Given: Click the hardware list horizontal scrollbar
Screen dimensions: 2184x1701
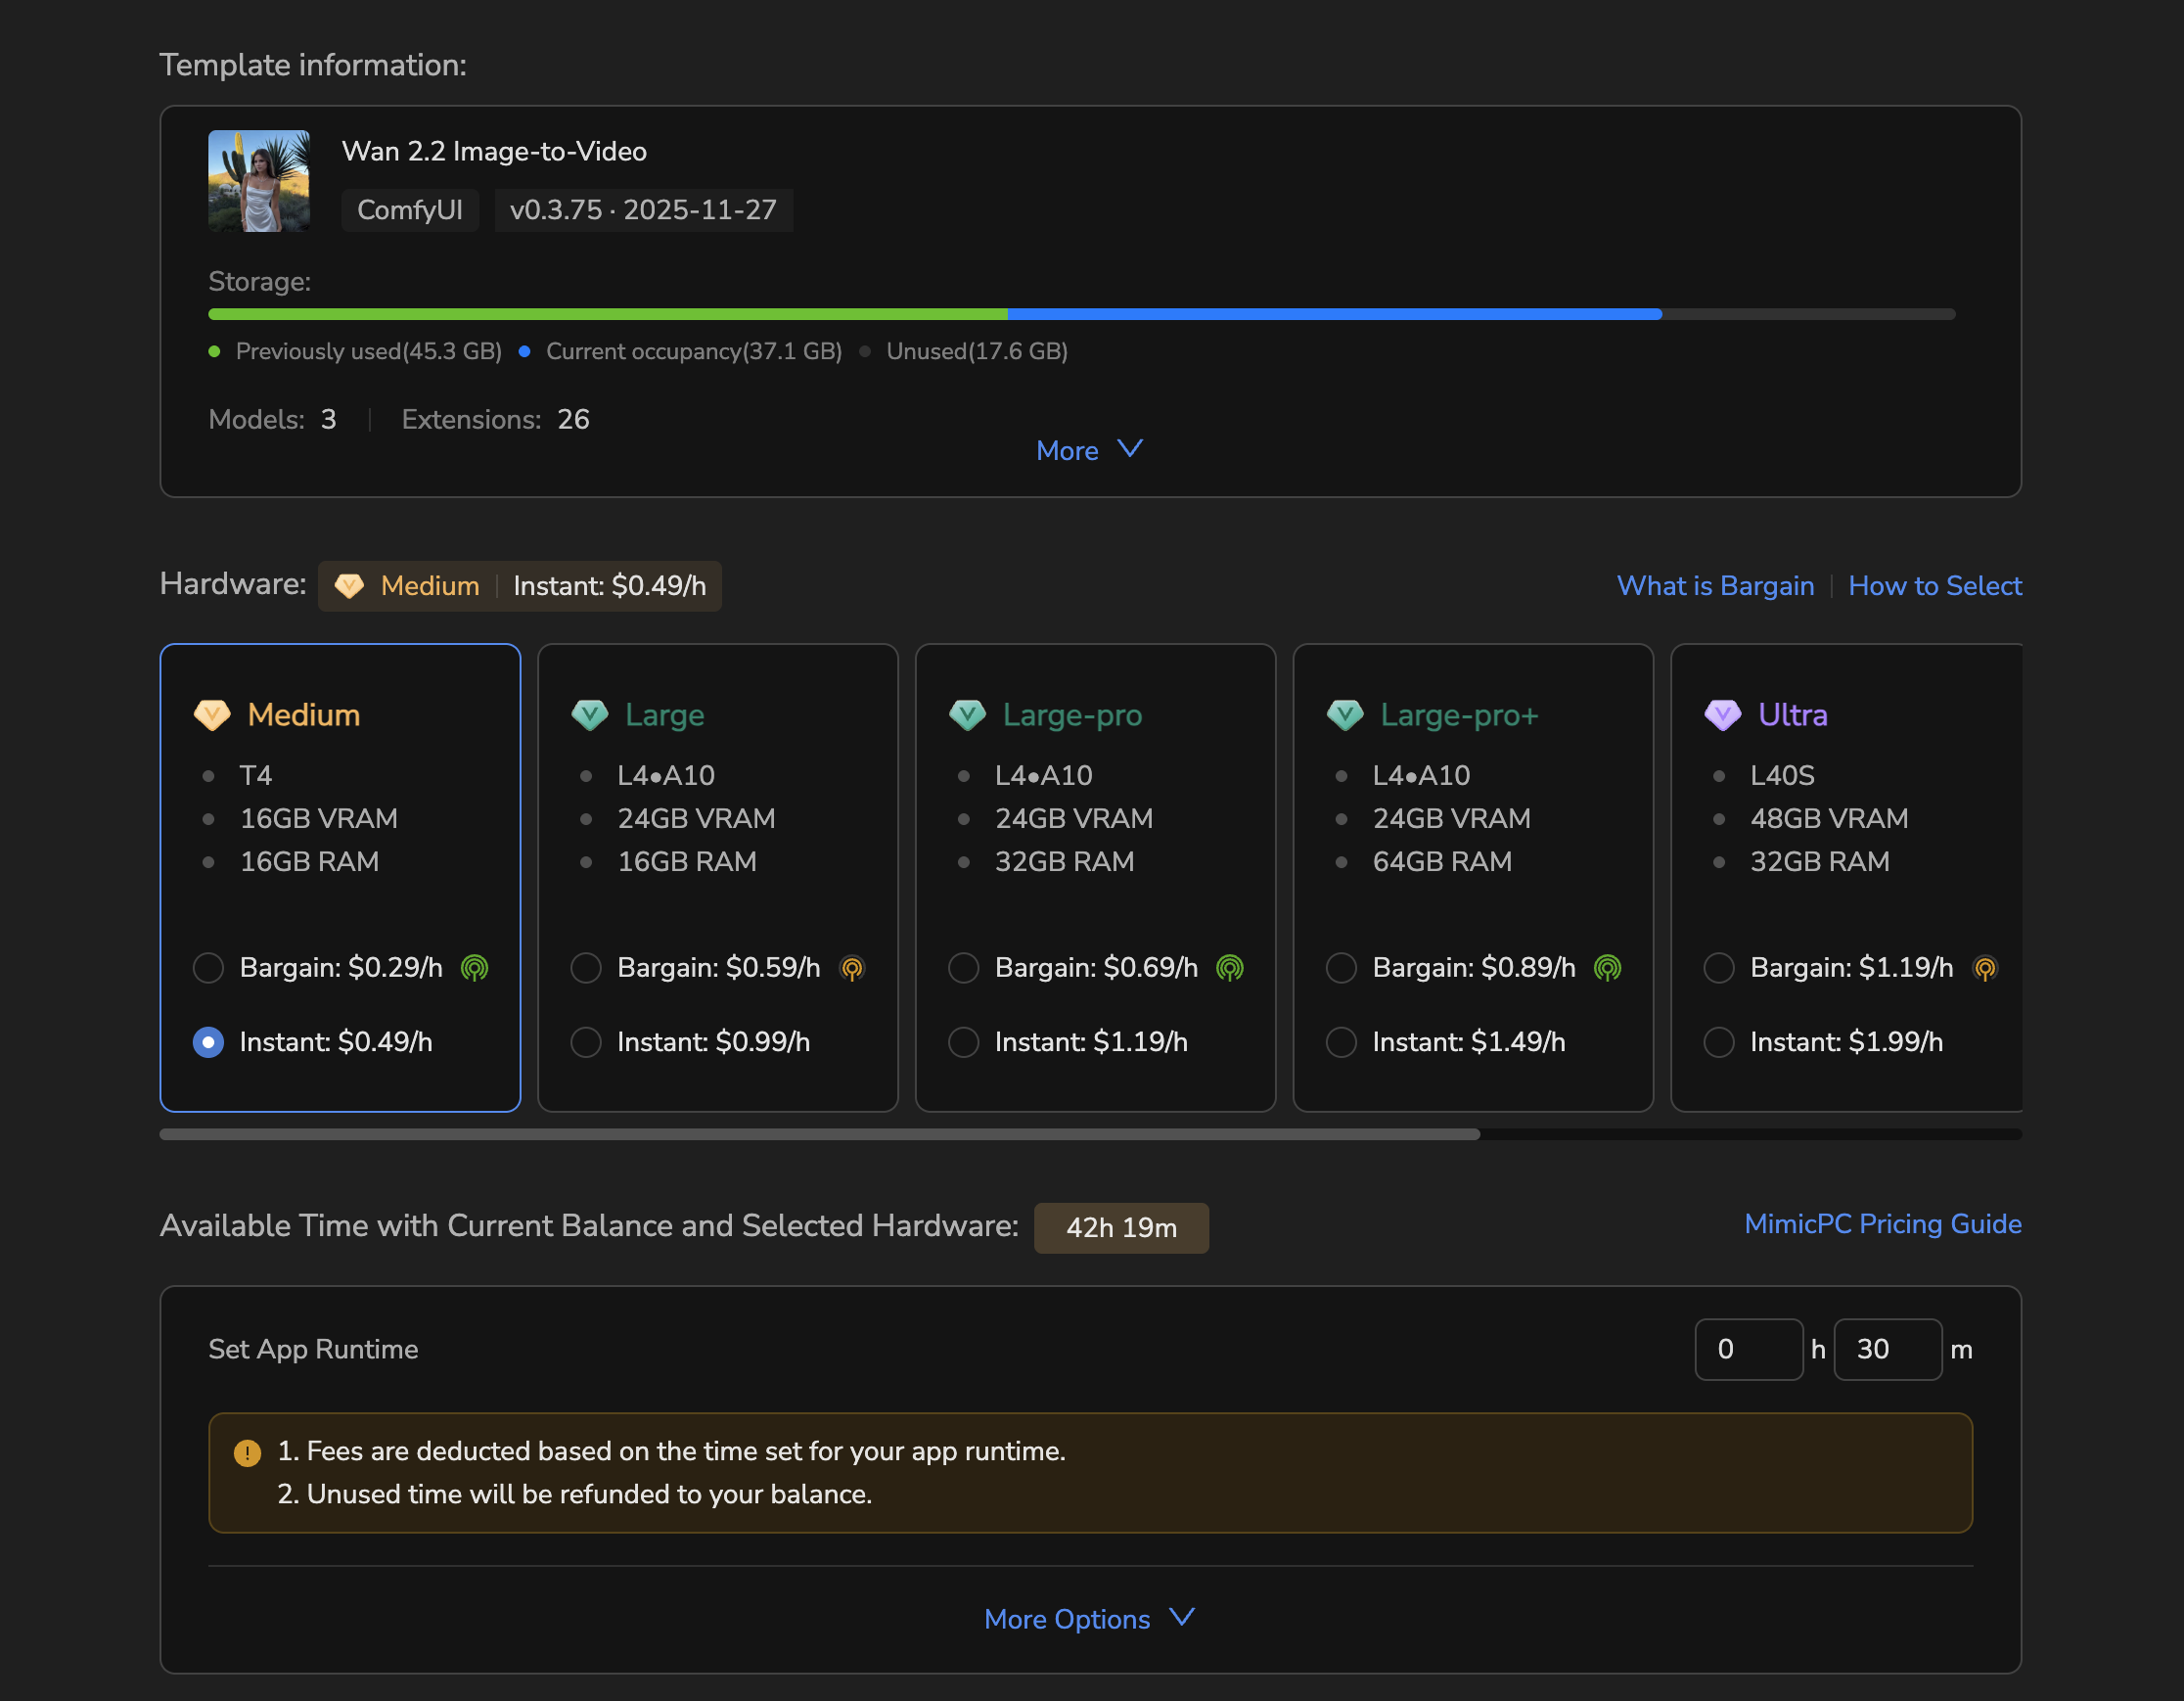Looking at the screenshot, I should (x=820, y=1134).
